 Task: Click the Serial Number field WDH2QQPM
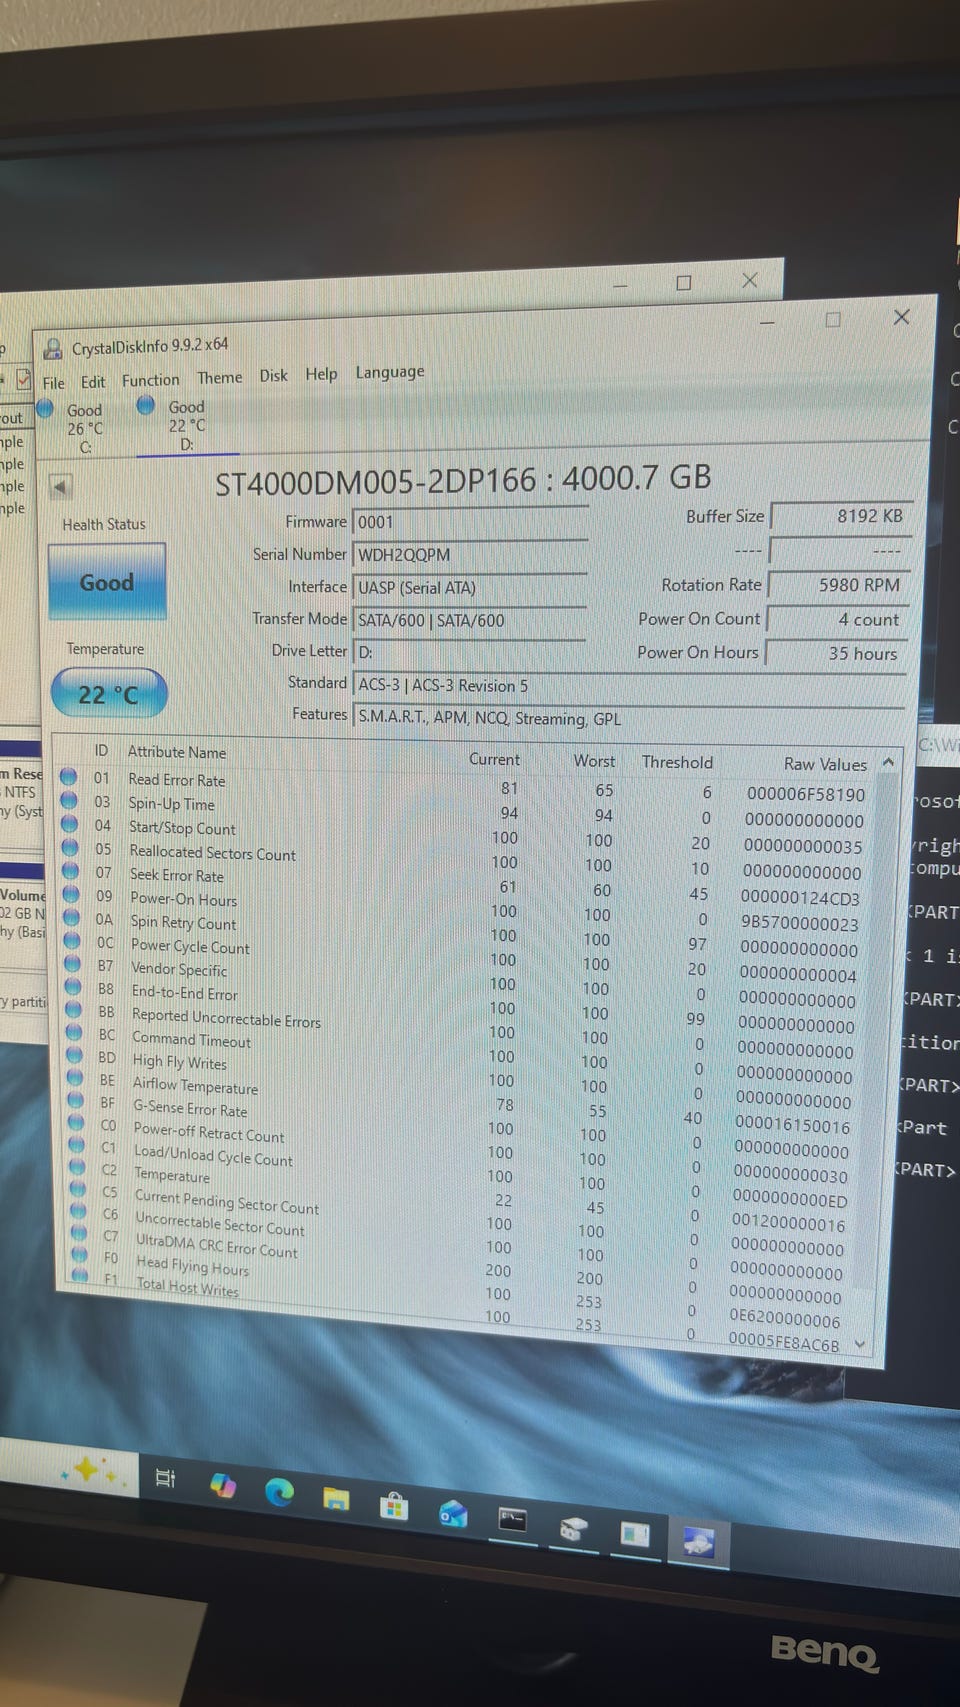point(470,555)
